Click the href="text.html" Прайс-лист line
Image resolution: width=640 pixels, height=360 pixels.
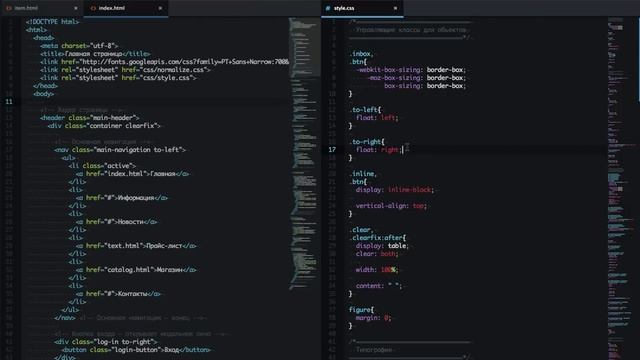(136, 246)
